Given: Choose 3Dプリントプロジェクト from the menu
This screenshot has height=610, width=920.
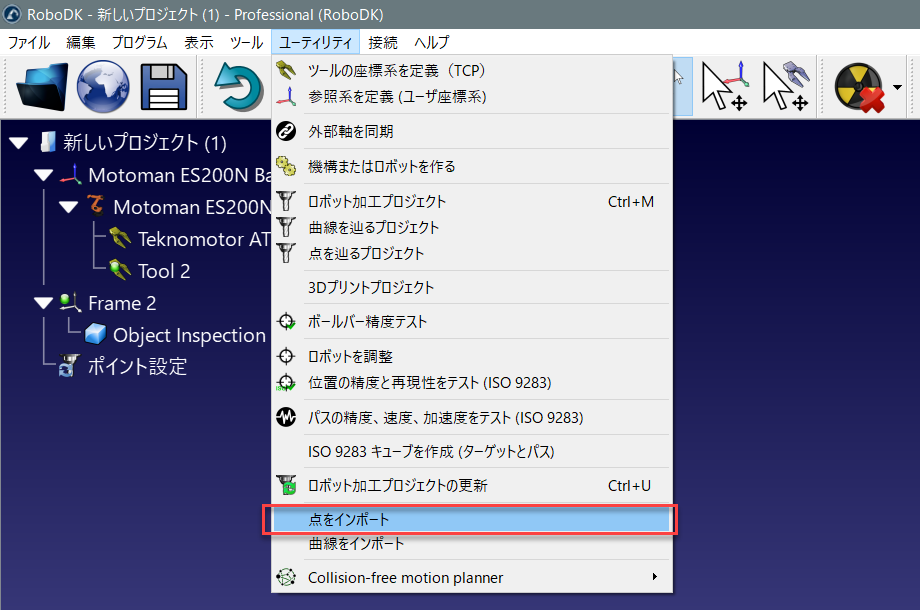Looking at the screenshot, I should [472, 287].
